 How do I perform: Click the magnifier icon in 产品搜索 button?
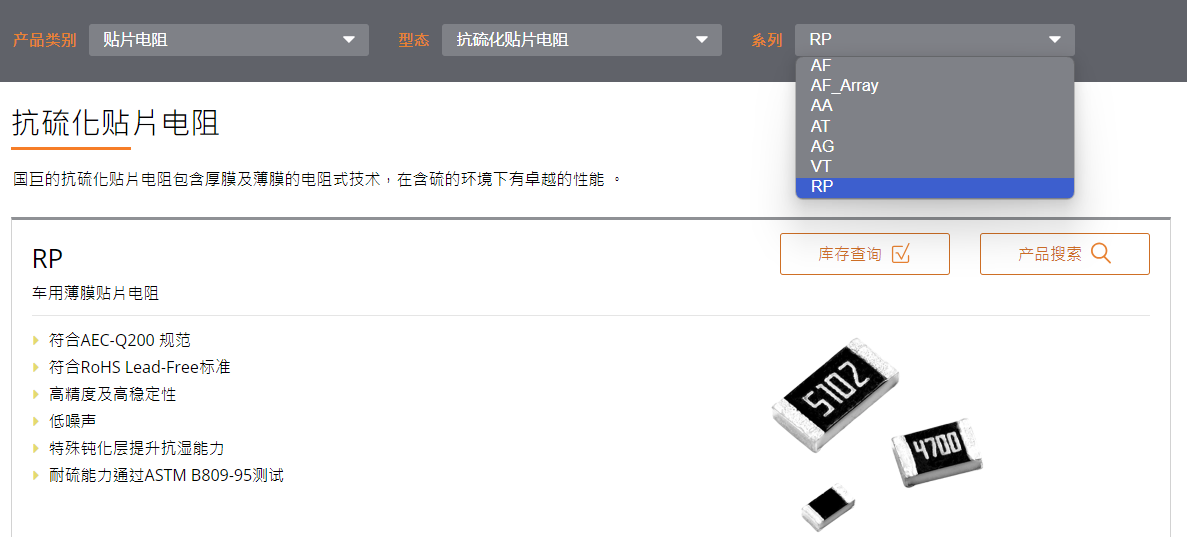point(1101,254)
